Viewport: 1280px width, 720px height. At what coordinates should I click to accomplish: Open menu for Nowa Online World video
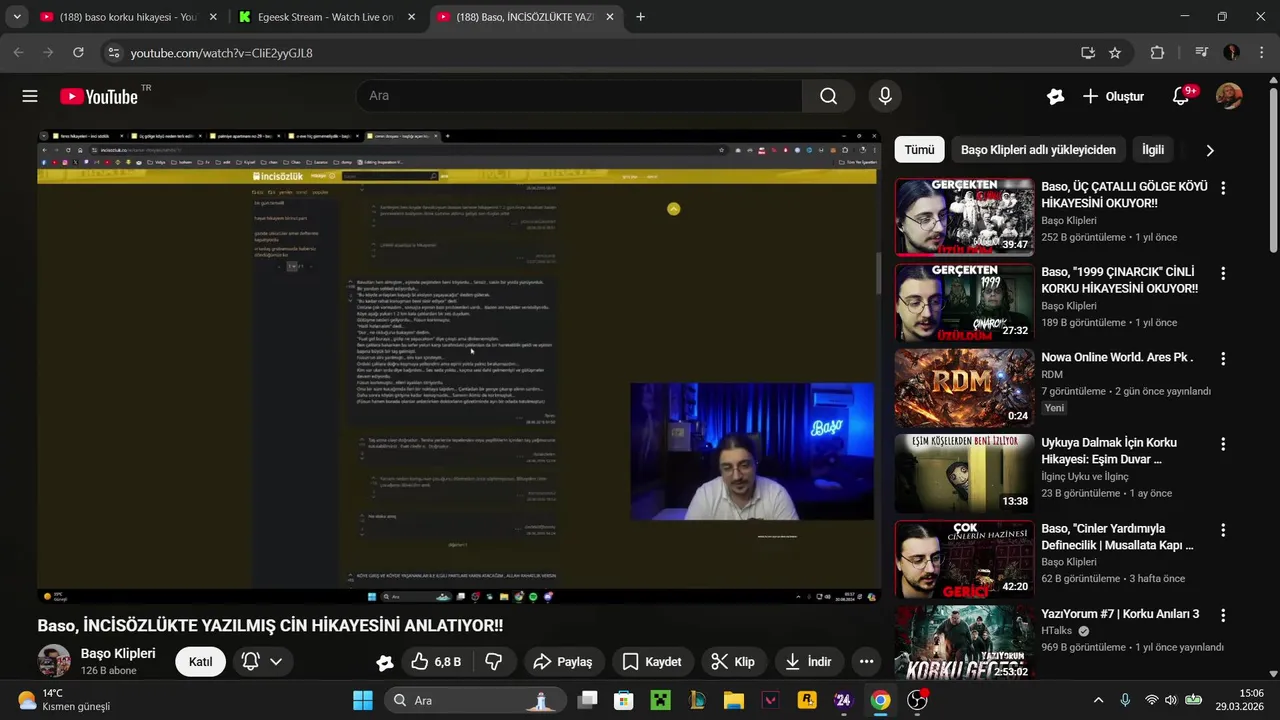tap(1222, 358)
